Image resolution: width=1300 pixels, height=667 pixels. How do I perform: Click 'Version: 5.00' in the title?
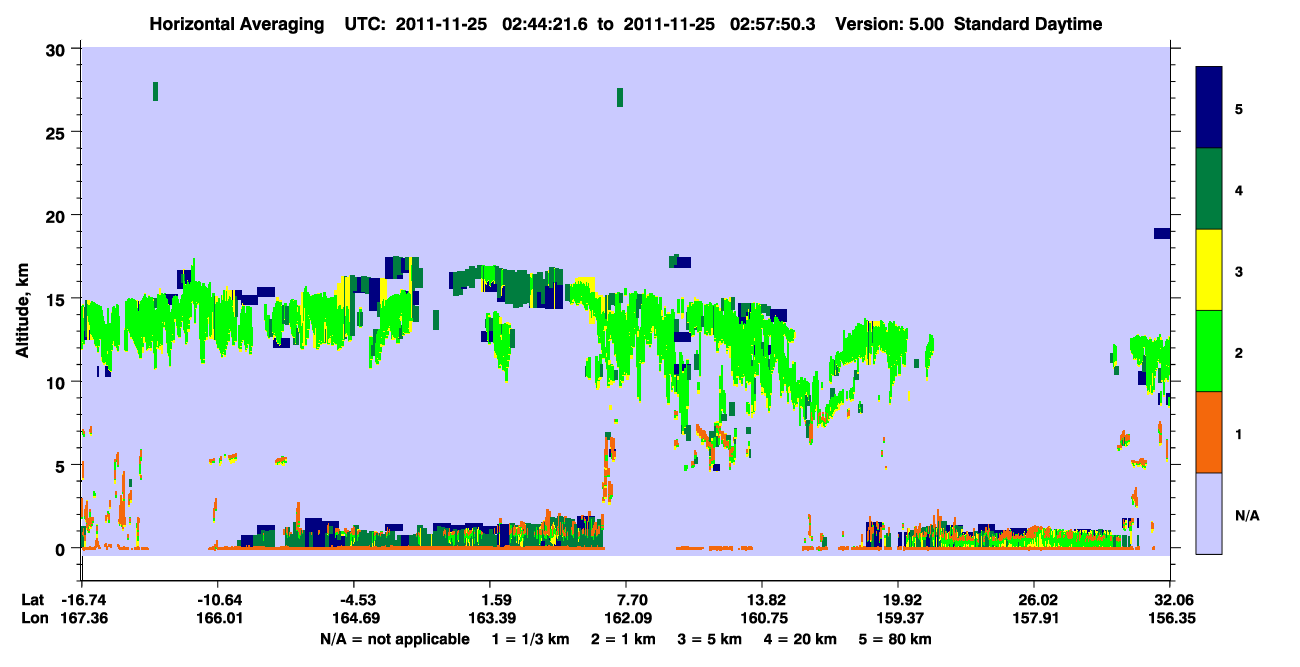[891, 24]
